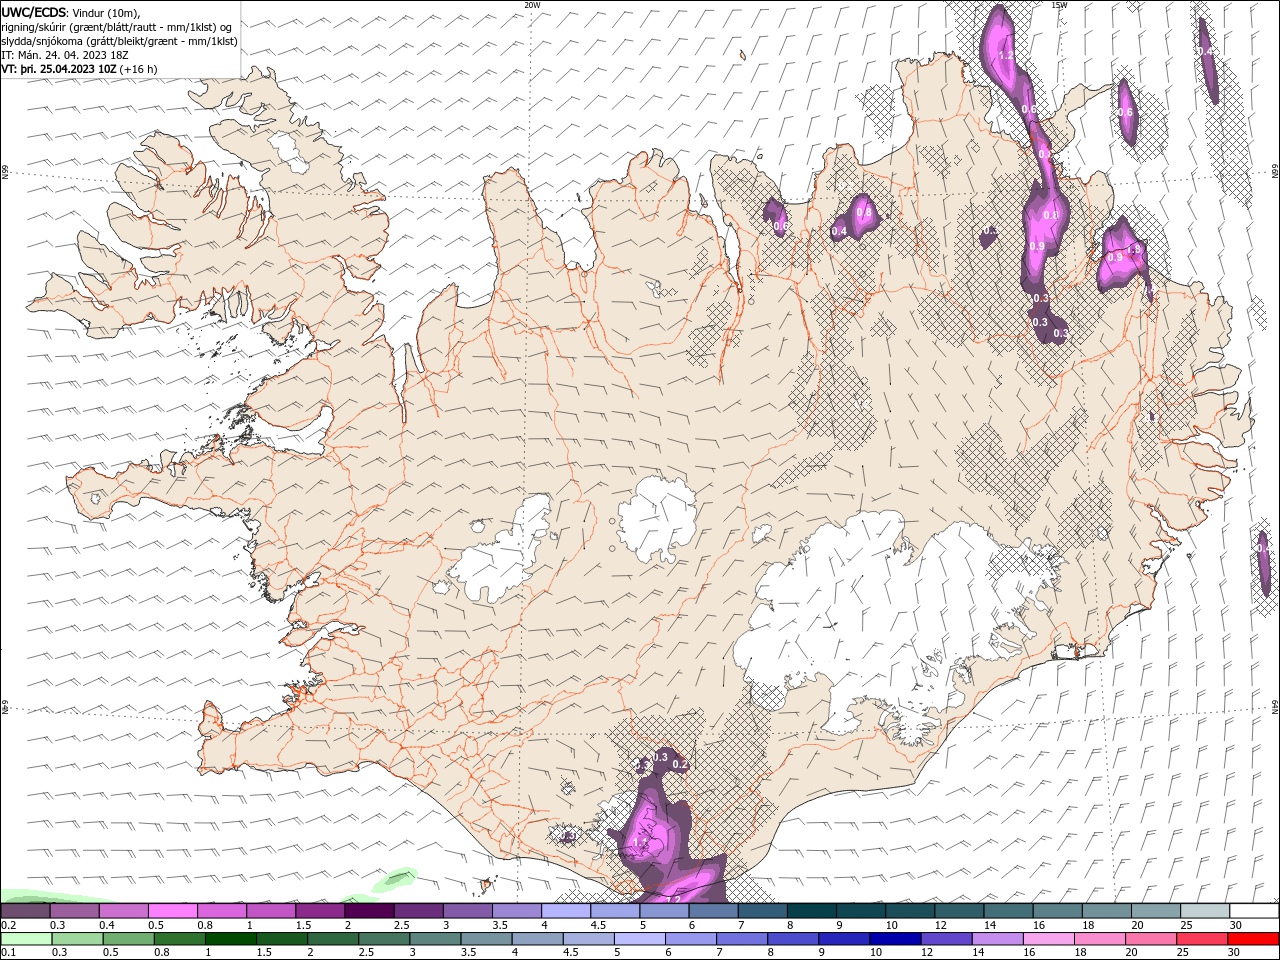1280x960 pixels.
Task: Click the white snow legend swatch after 30
Action: (1253, 911)
